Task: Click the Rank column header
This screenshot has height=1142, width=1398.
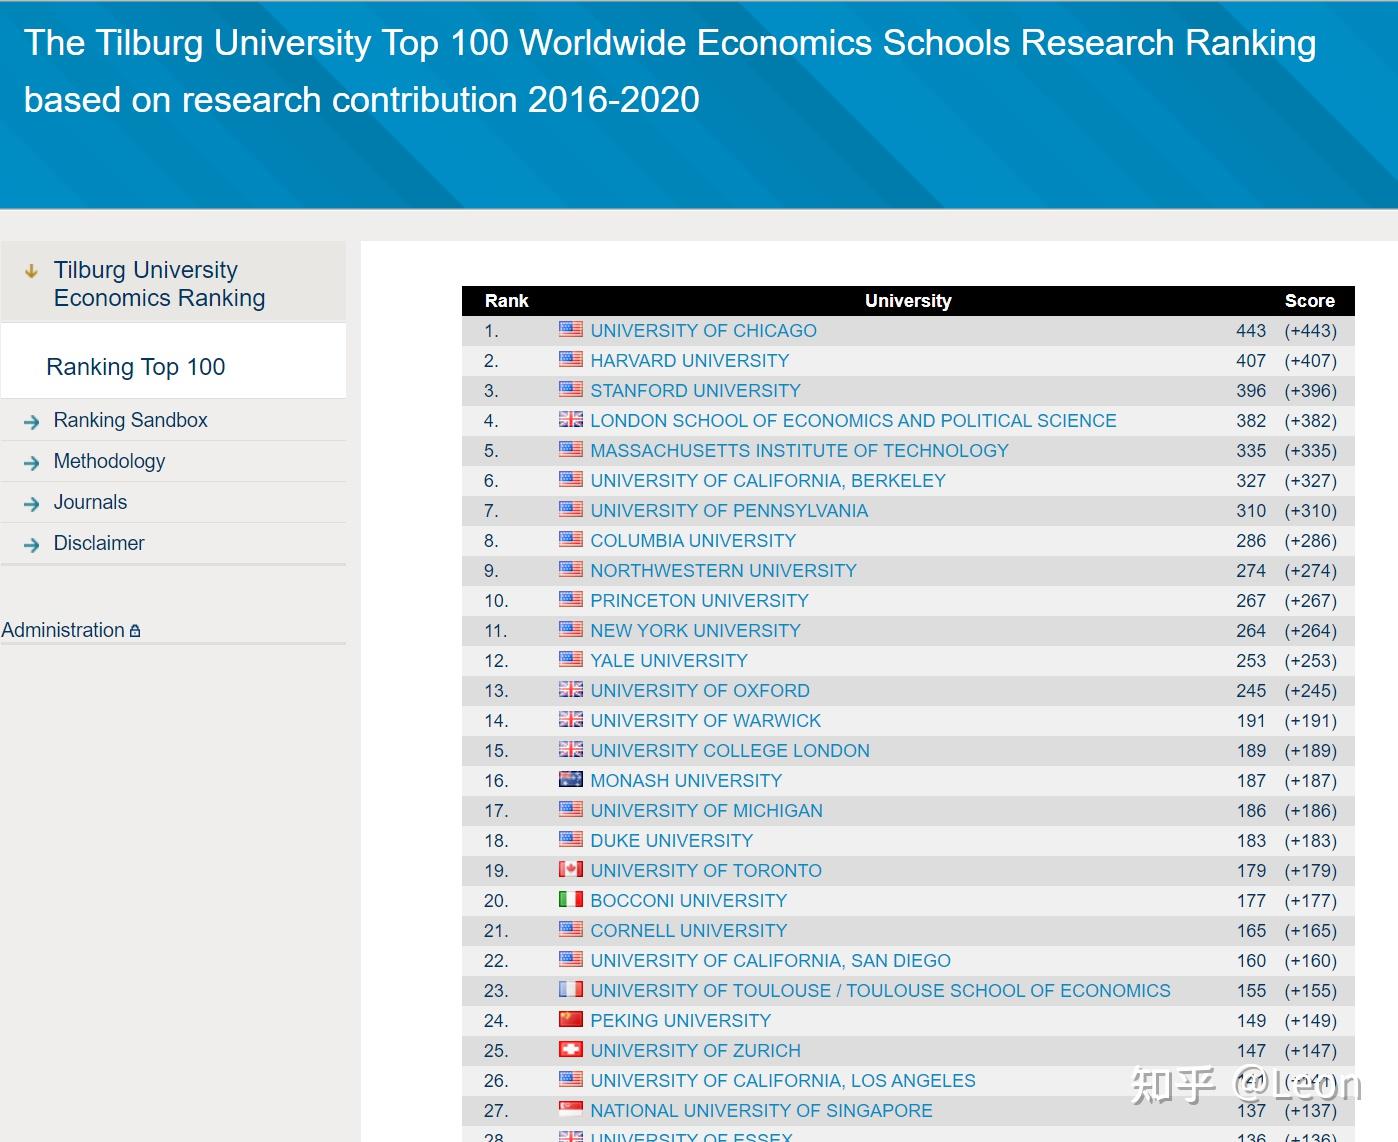Action: point(507,301)
